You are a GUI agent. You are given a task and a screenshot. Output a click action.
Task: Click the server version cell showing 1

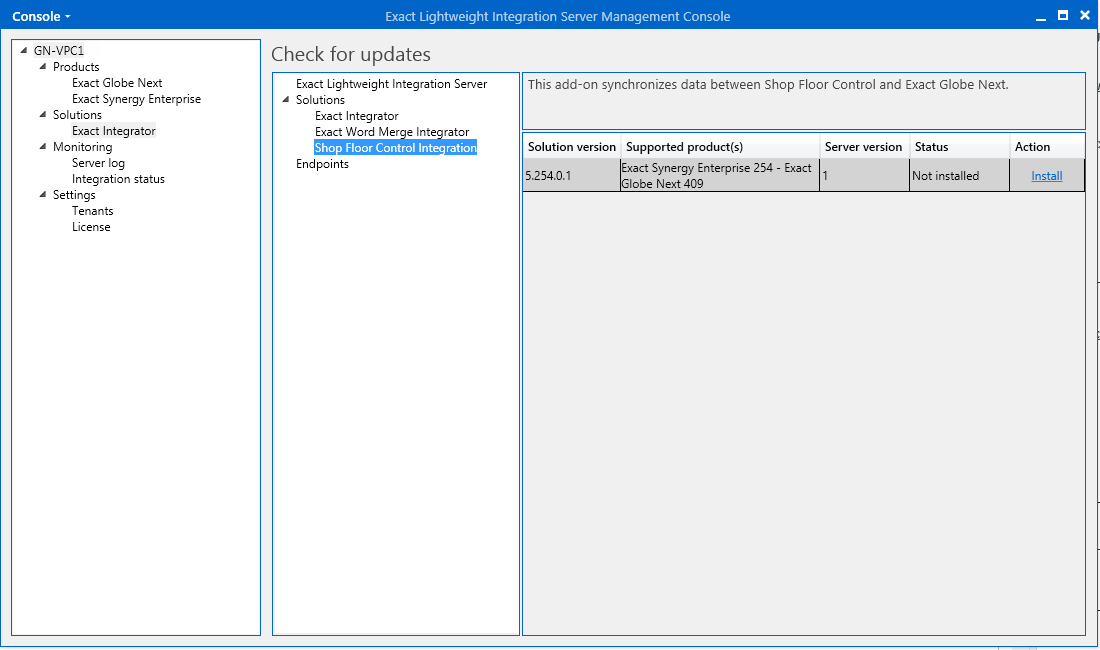865,175
